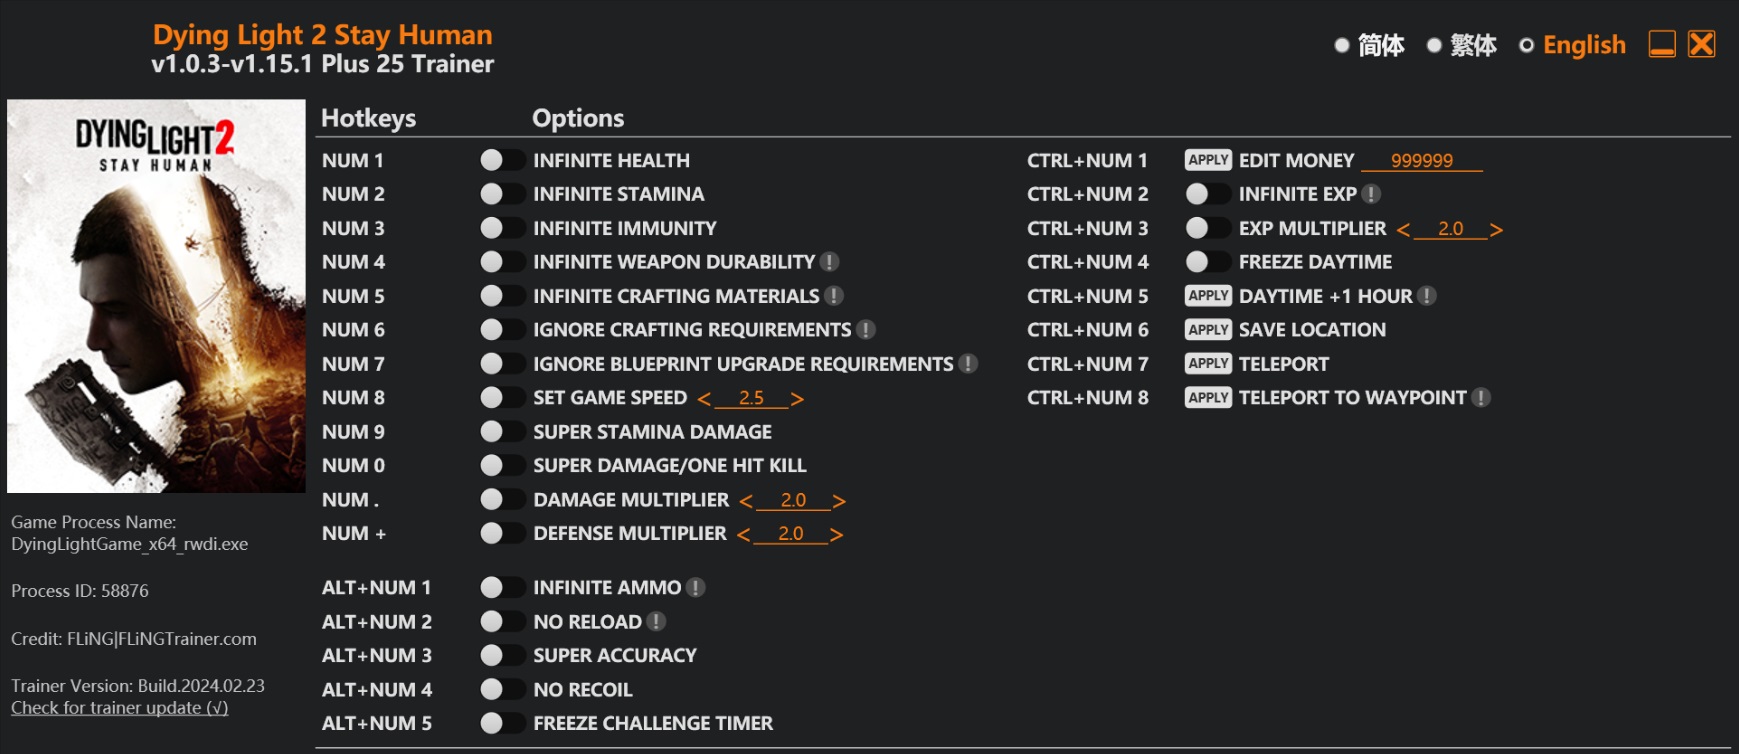Click the info icon beside Infinite EXP
The width and height of the screenshot is (1739, 754).
coord(1371,194)
